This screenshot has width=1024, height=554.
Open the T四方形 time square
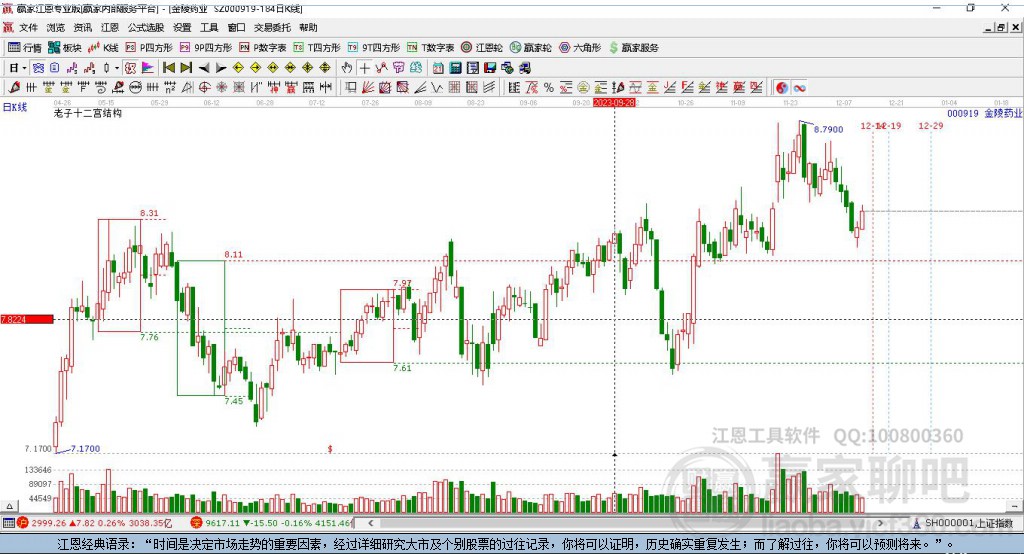(x=317, y=48)
